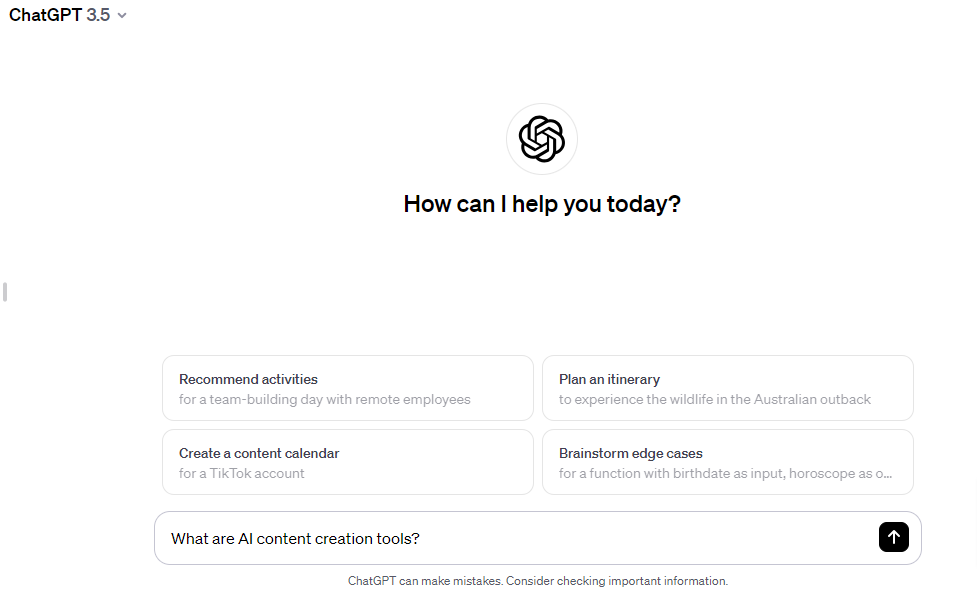Click the chevron arrow beside ChatGPT 3.5

pyautogui.click(x=122, y=16)
